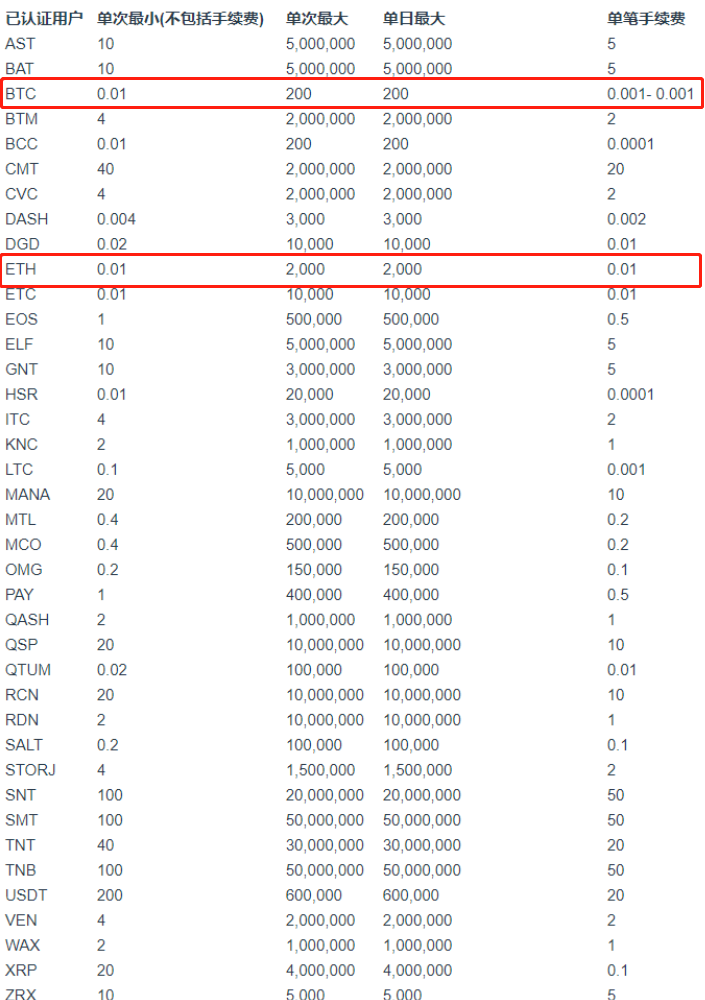Viewport: 705px width, 1000px height.
Task: Click the USDT row label
Action: pos(26,895)
